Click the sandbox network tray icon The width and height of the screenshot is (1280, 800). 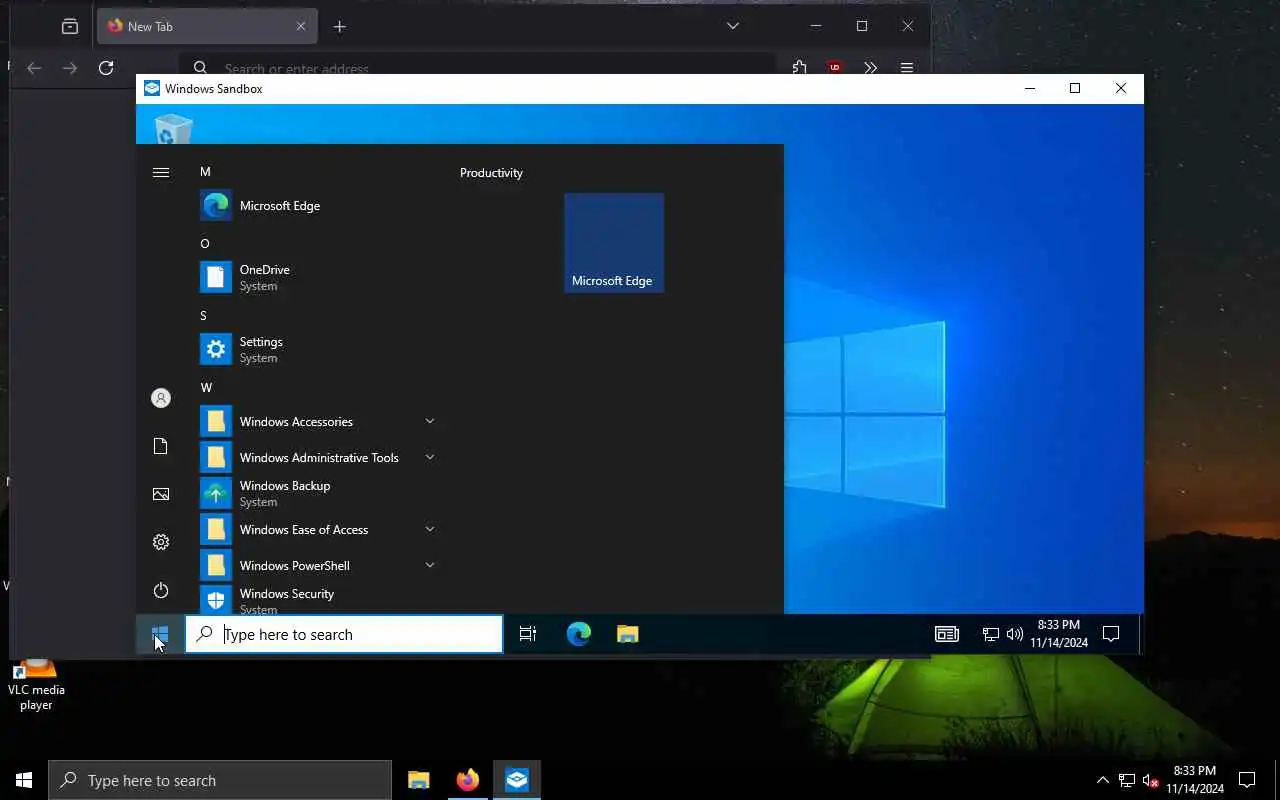pos(990,634)
